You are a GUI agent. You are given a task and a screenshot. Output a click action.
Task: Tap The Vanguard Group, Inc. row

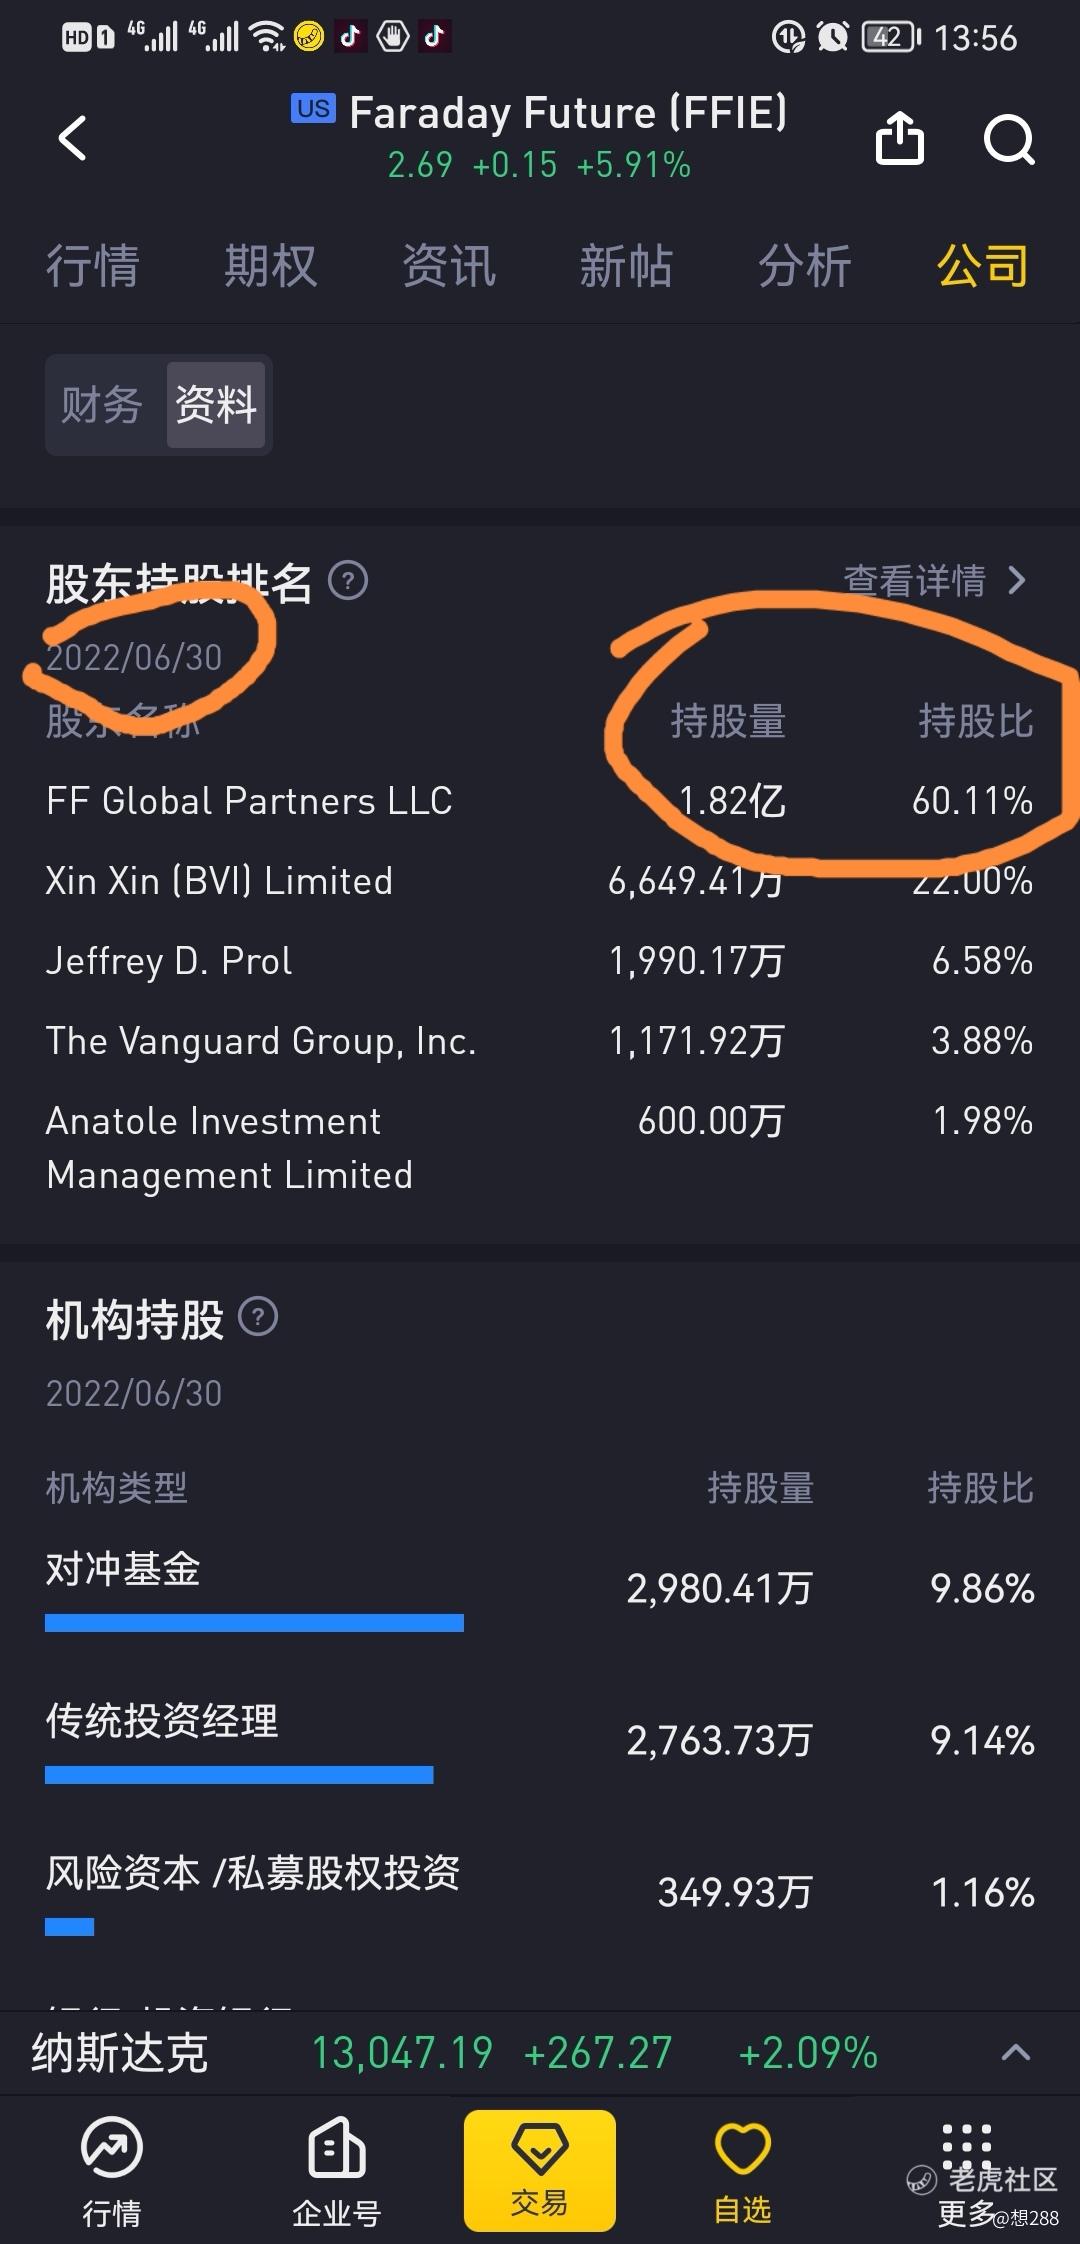(540, 1041)
